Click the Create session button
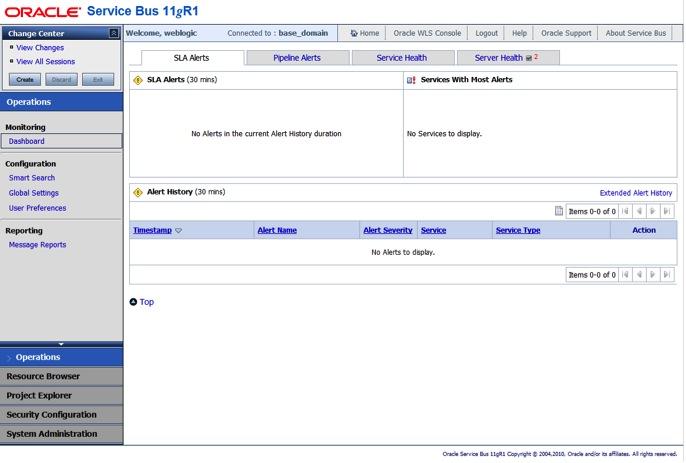The height and width of the screenshot is (463, 686). pyautogui.click(x=25, y=79)
